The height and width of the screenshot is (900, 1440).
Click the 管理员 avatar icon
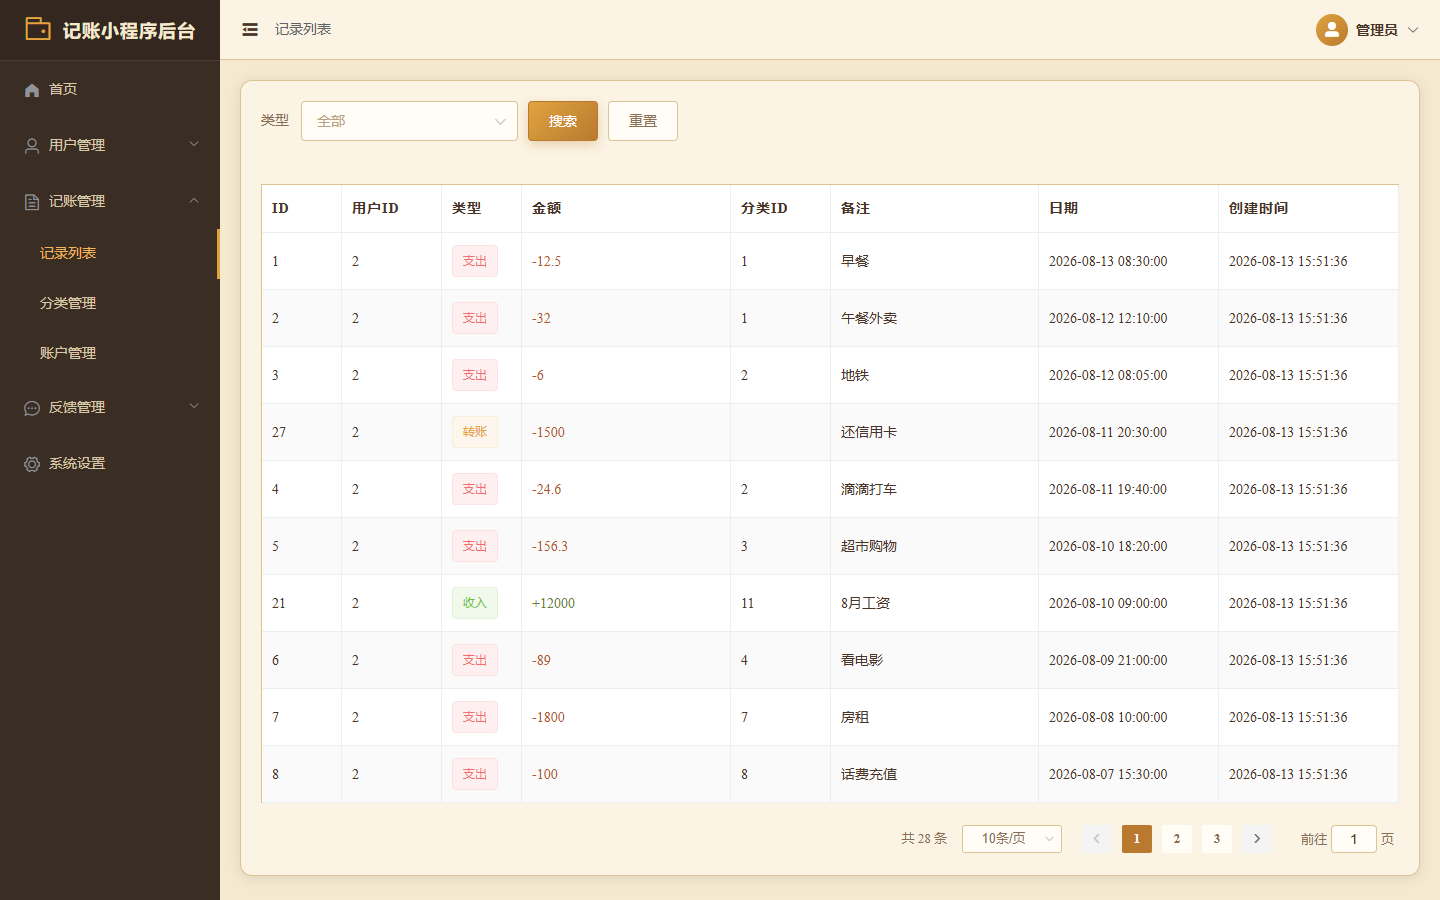[x=1332, y=30]
